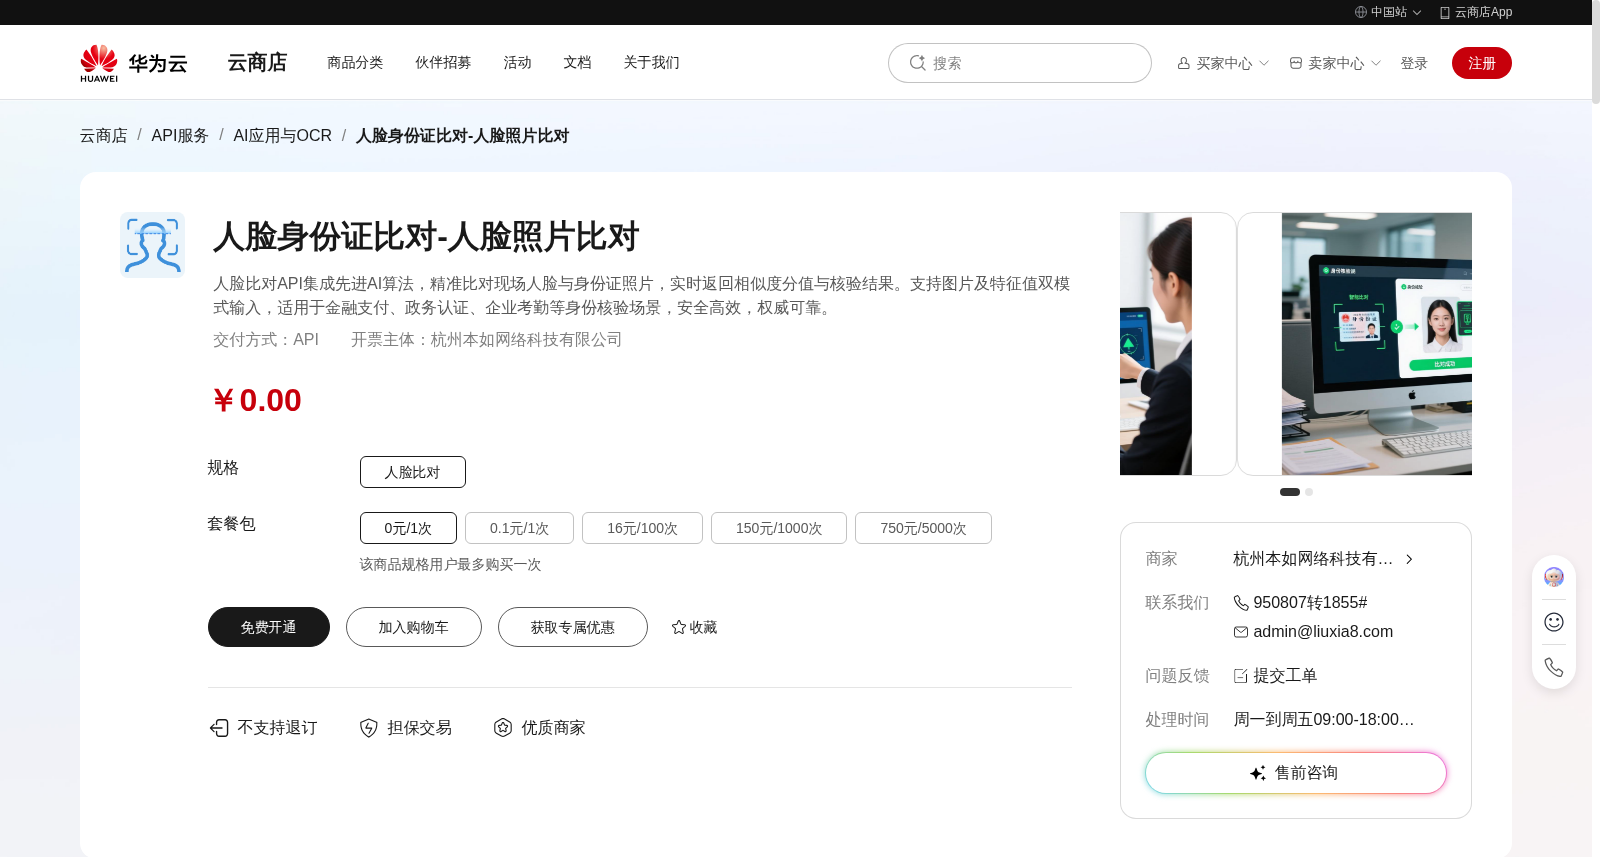Select the 0.1元/1次 package
This screenshot has width=1600, height=857.
point(519,528)
